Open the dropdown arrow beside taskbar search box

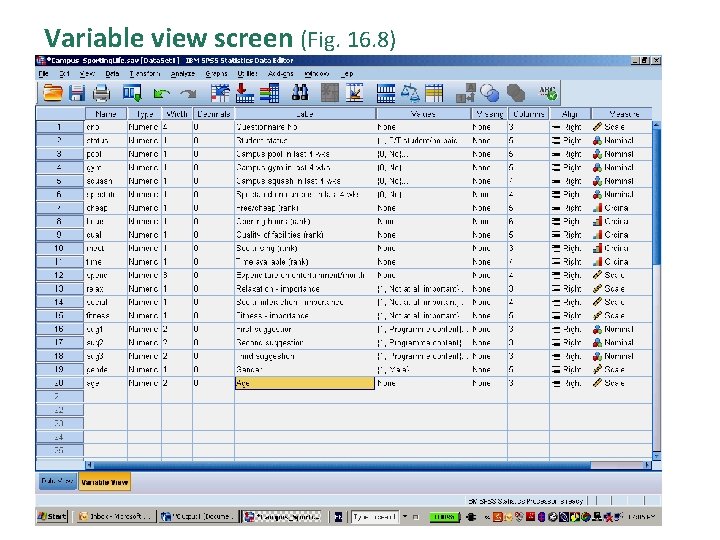click(405, 517)
